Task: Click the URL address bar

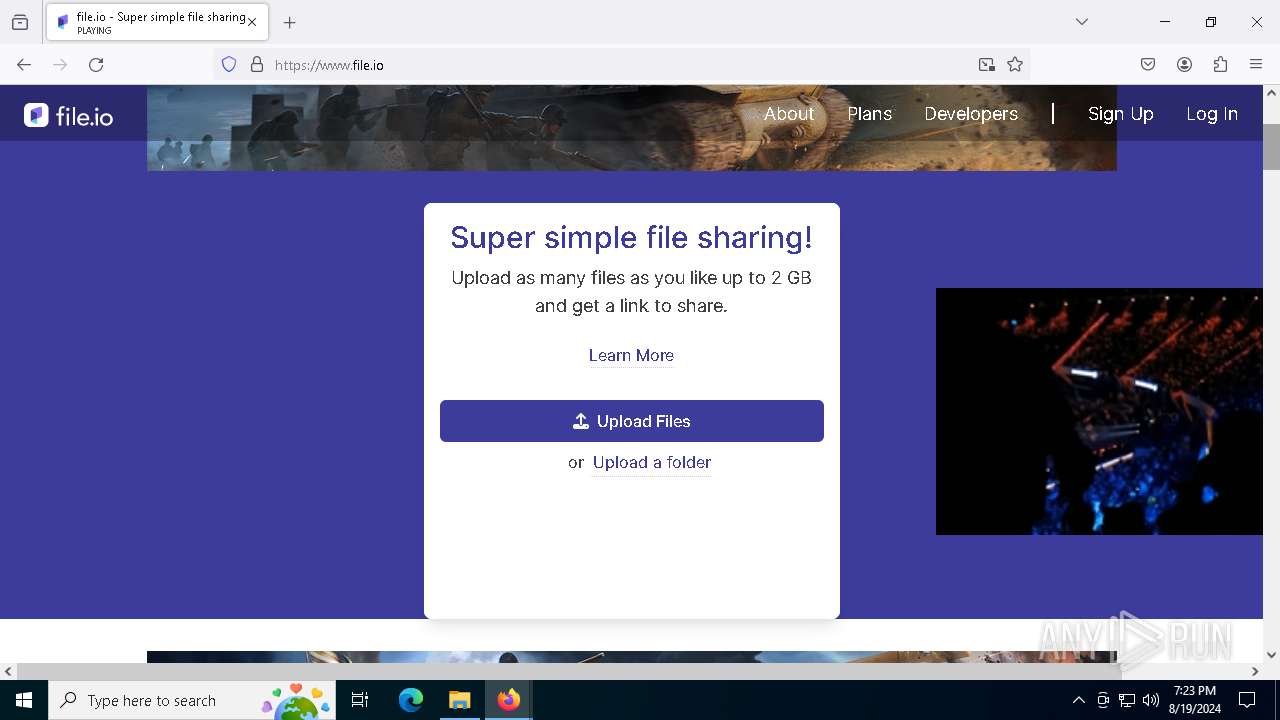Action: pyautogui.click(x=620, y=65)
